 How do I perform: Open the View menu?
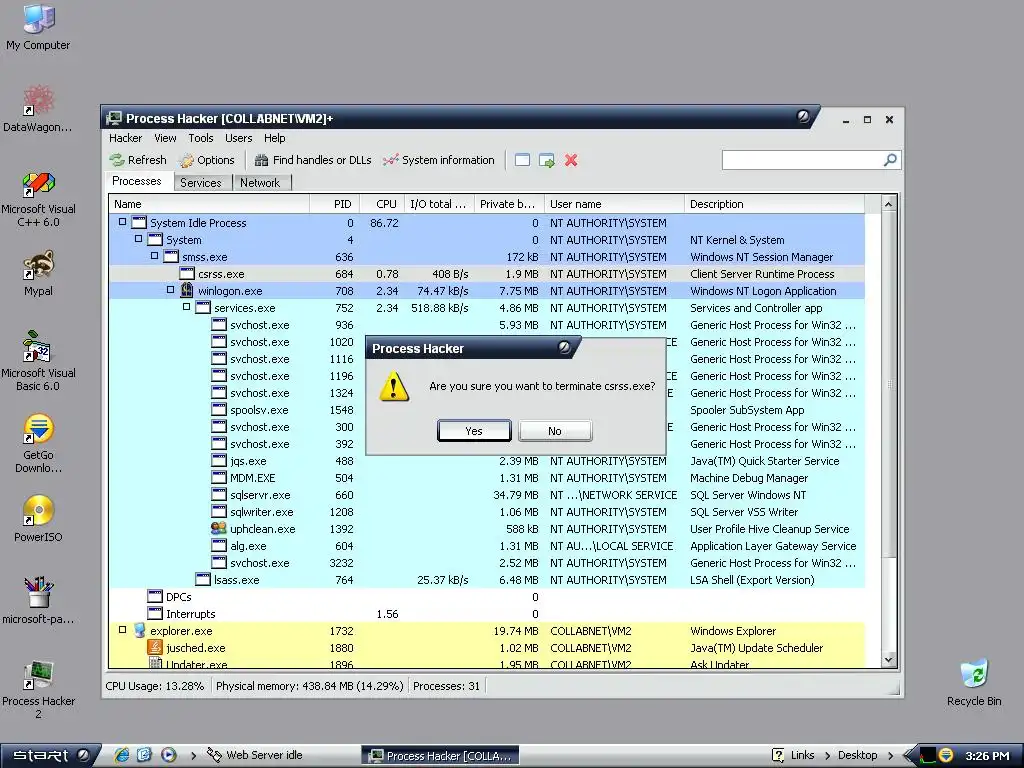[165, 138]
